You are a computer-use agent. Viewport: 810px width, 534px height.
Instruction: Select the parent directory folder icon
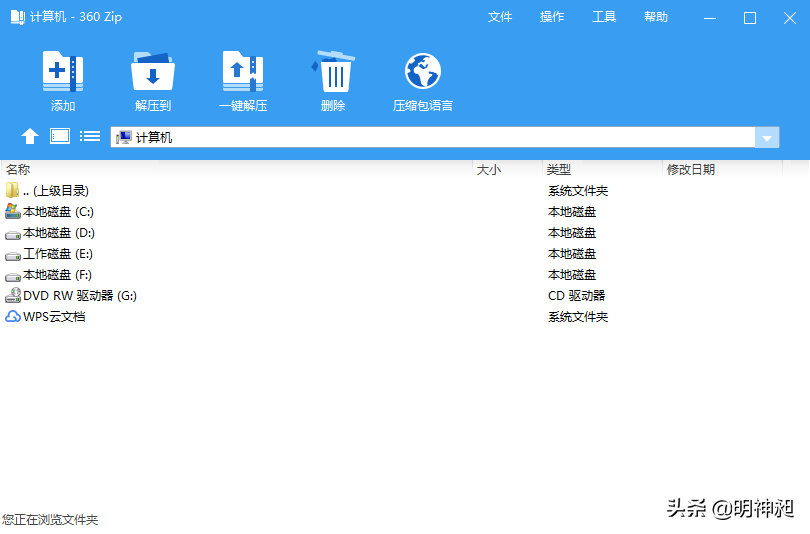(x=12, y=190)
